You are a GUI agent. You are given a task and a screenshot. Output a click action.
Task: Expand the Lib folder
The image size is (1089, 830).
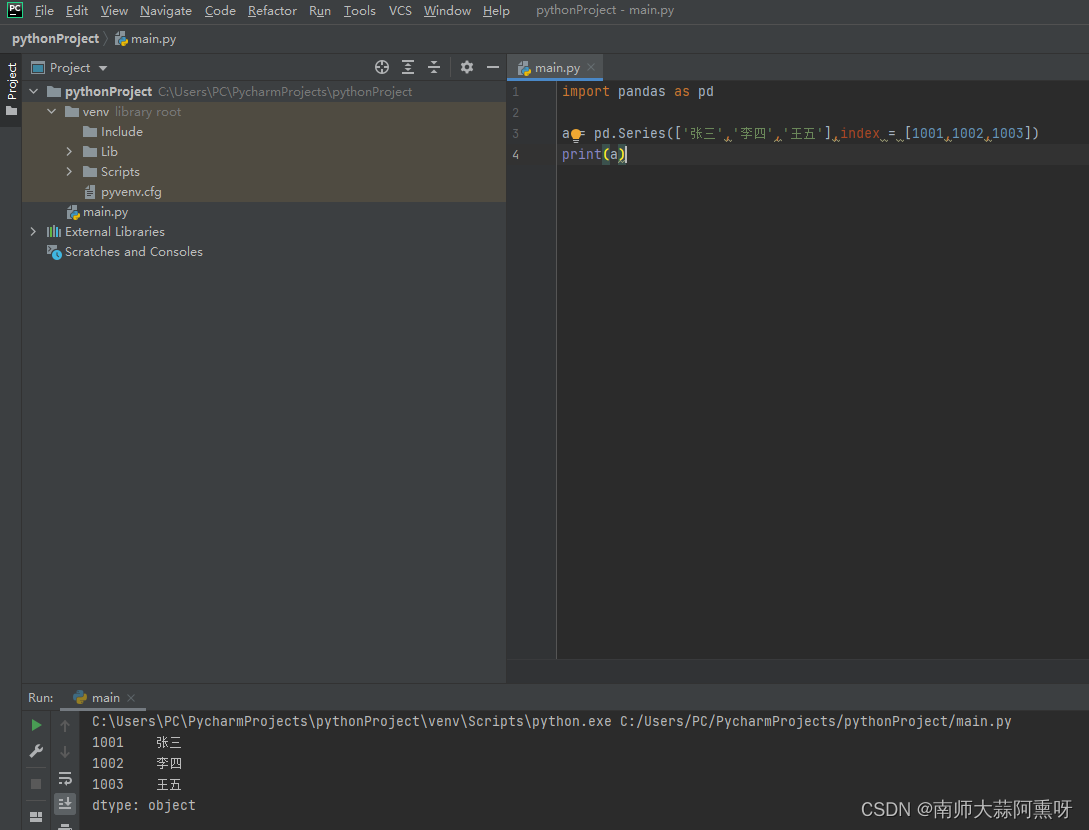click(x=69, y=151)
